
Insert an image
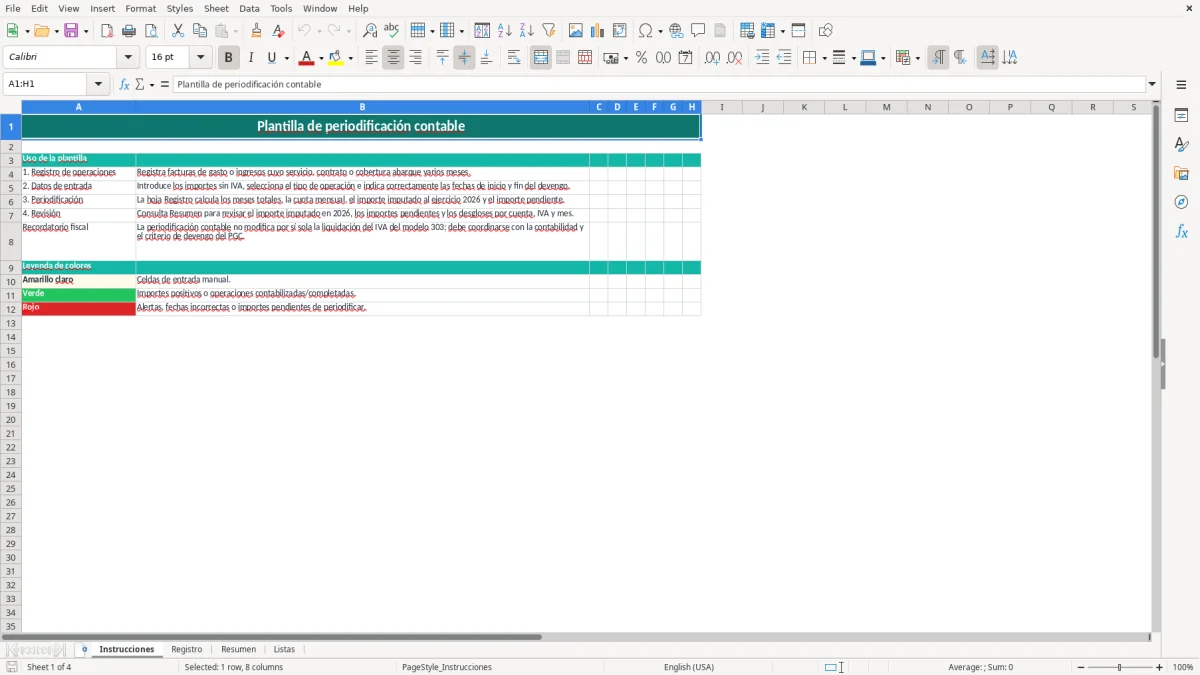point(576,31)
